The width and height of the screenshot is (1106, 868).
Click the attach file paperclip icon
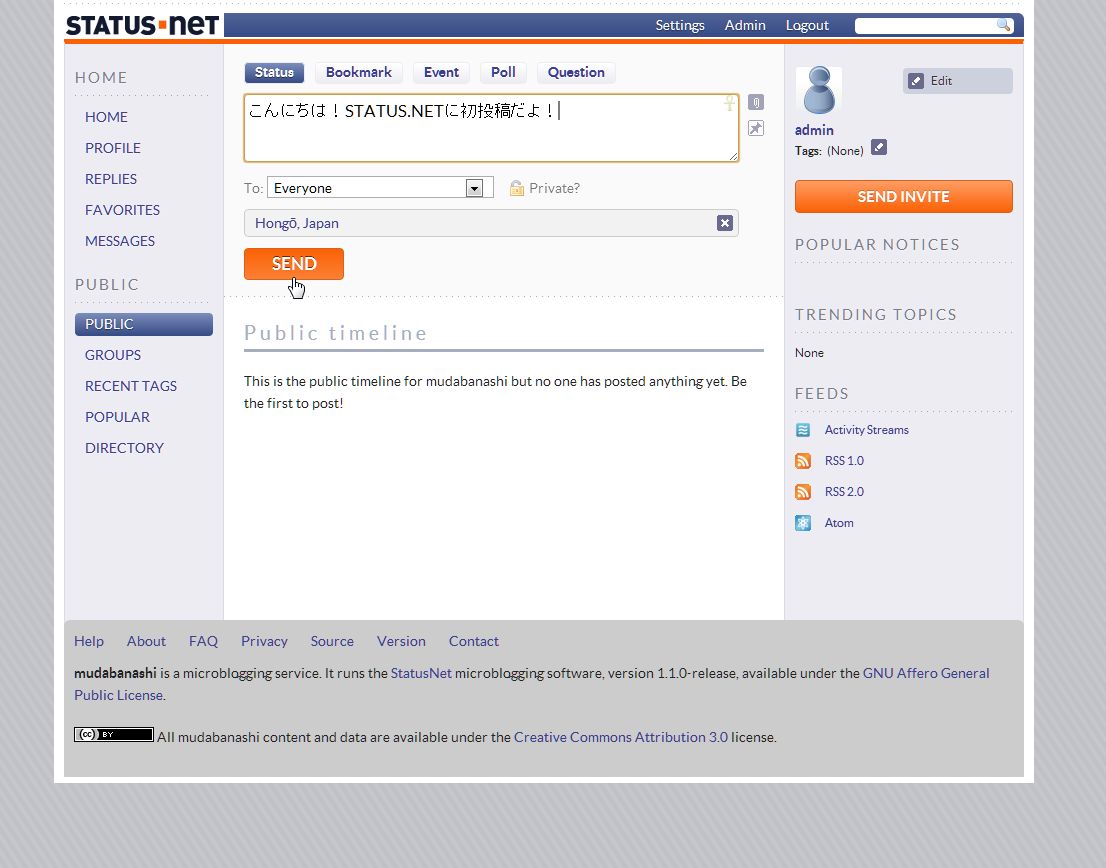tap(755, 102)
